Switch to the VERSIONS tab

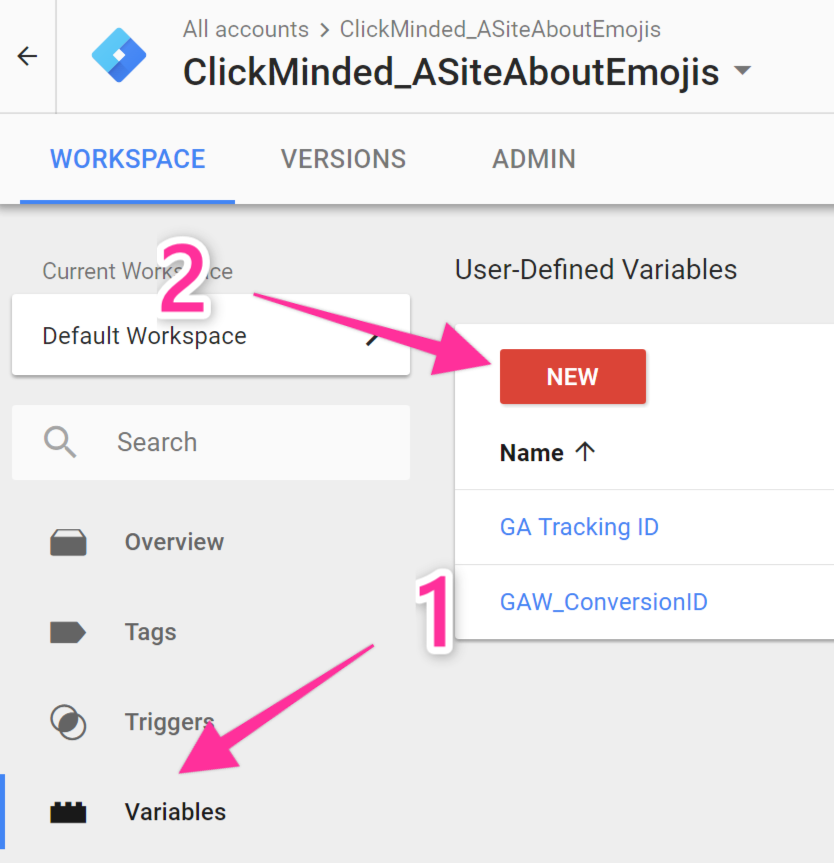pos(343,159)
